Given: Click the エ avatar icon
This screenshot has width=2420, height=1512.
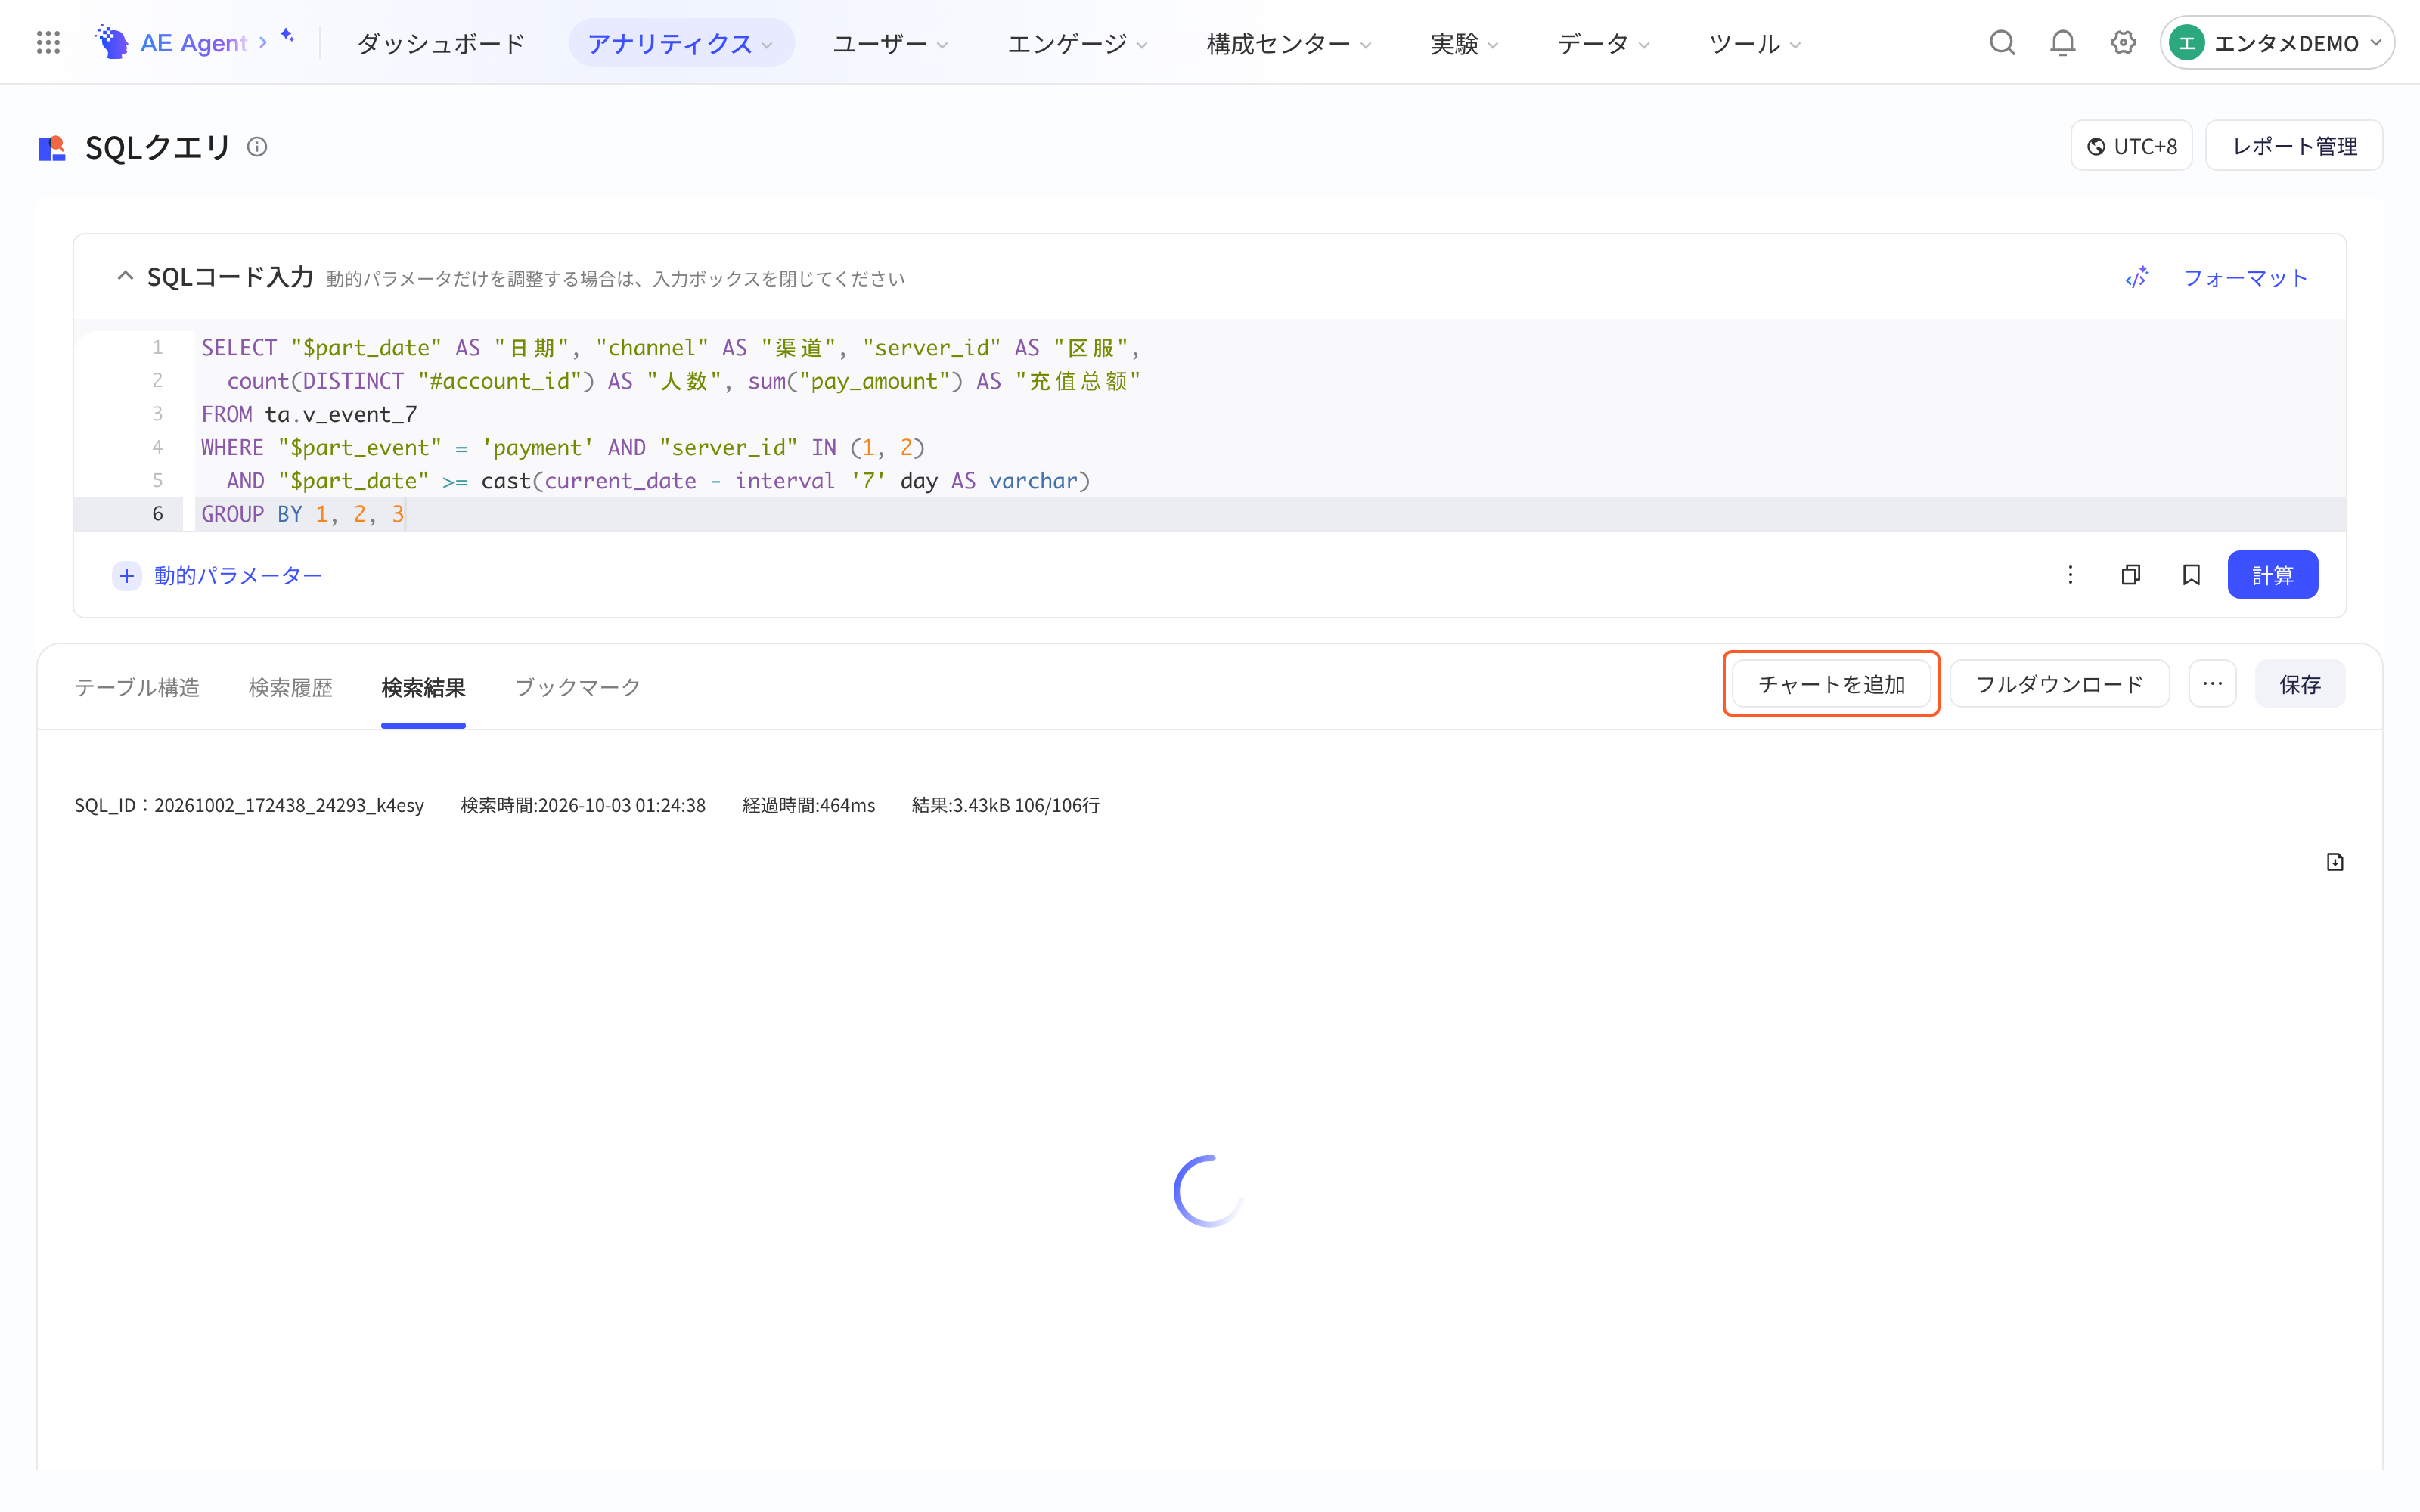Looking at the screenshot, I should click(x=2187, y=42).
